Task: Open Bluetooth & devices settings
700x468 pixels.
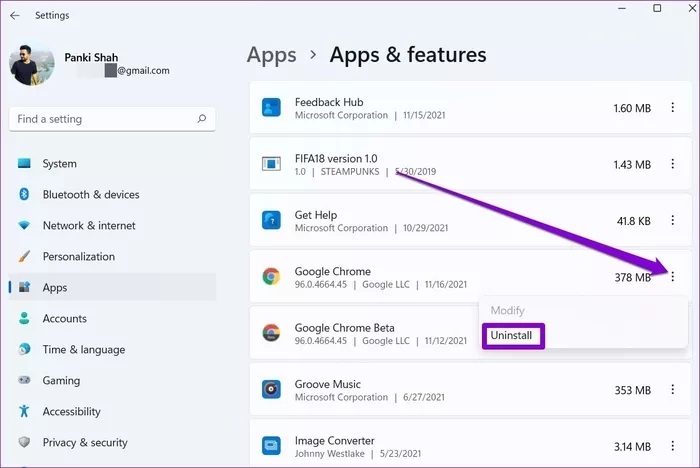Action: click(x=90, y=195)
